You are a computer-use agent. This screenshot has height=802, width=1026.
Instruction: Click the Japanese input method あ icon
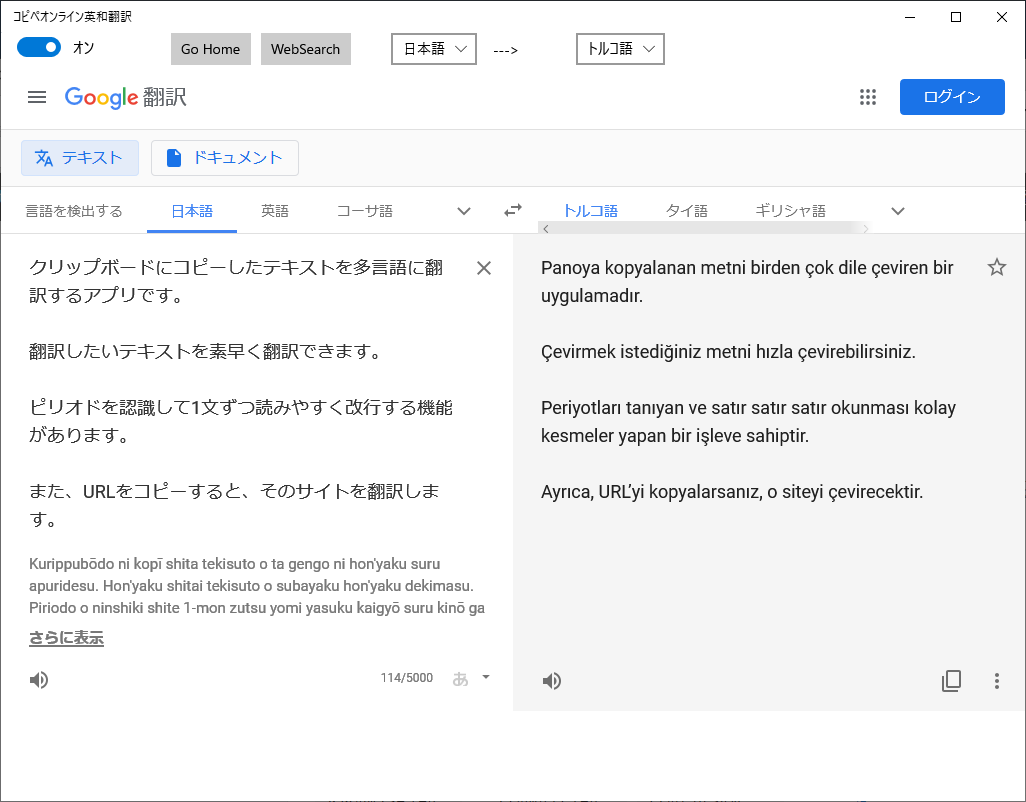coord(461,679)
